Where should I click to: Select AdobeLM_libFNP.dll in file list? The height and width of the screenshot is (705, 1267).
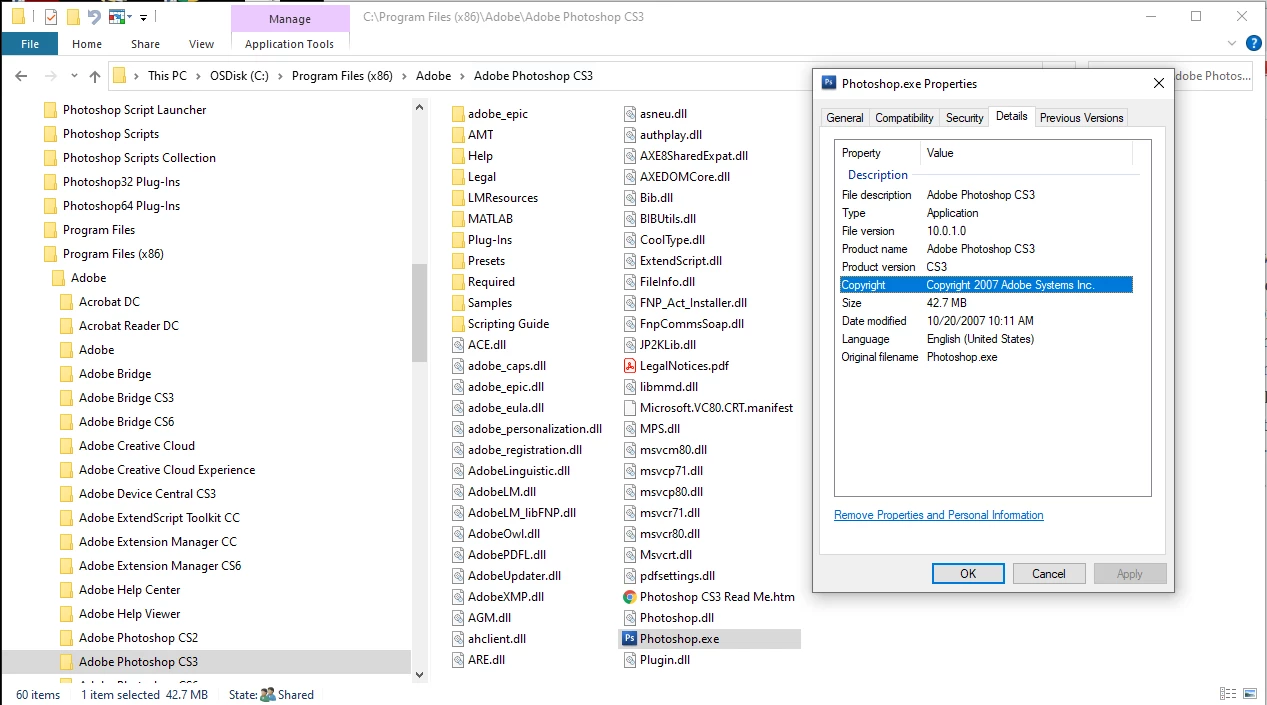[x=522, y=512]
